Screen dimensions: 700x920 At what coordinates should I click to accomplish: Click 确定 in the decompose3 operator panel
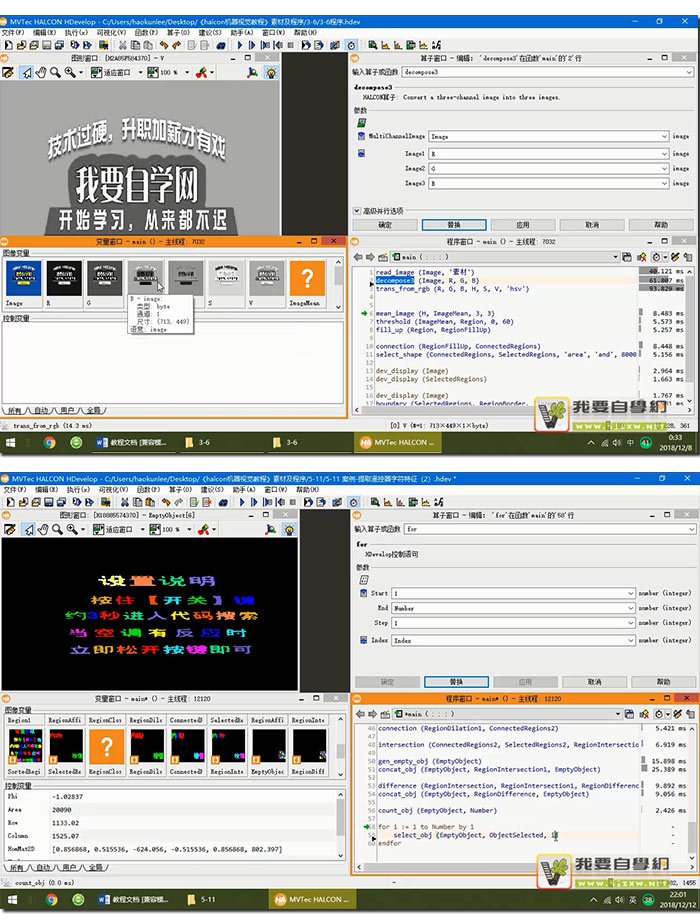385,225
